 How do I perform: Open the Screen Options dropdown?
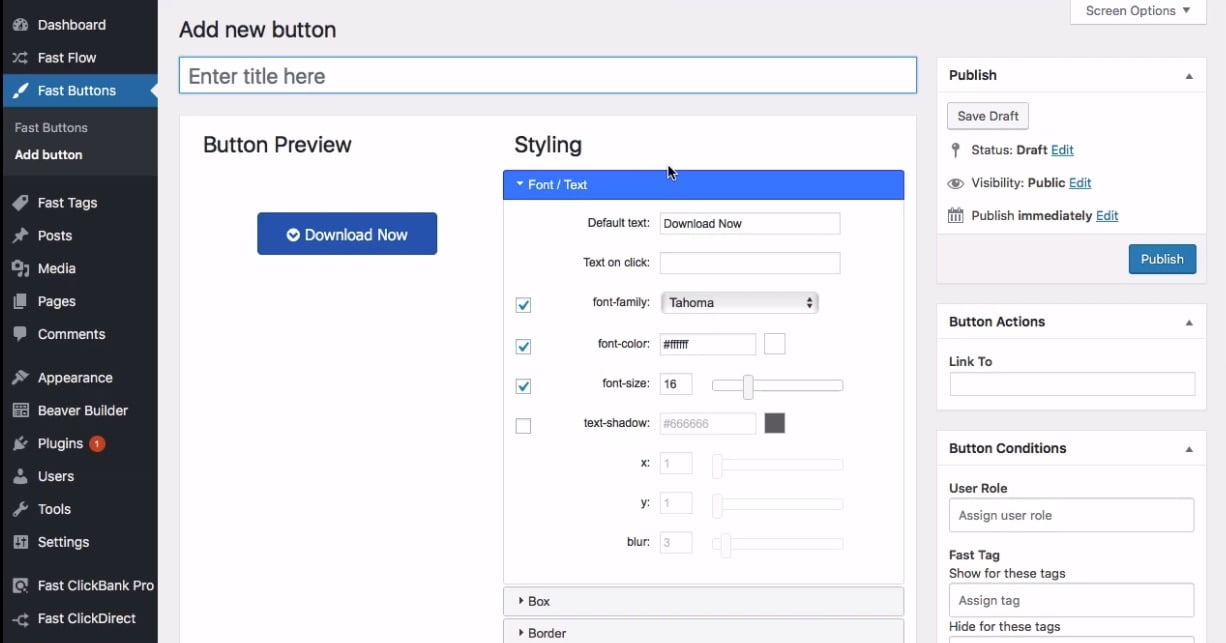1137,11
